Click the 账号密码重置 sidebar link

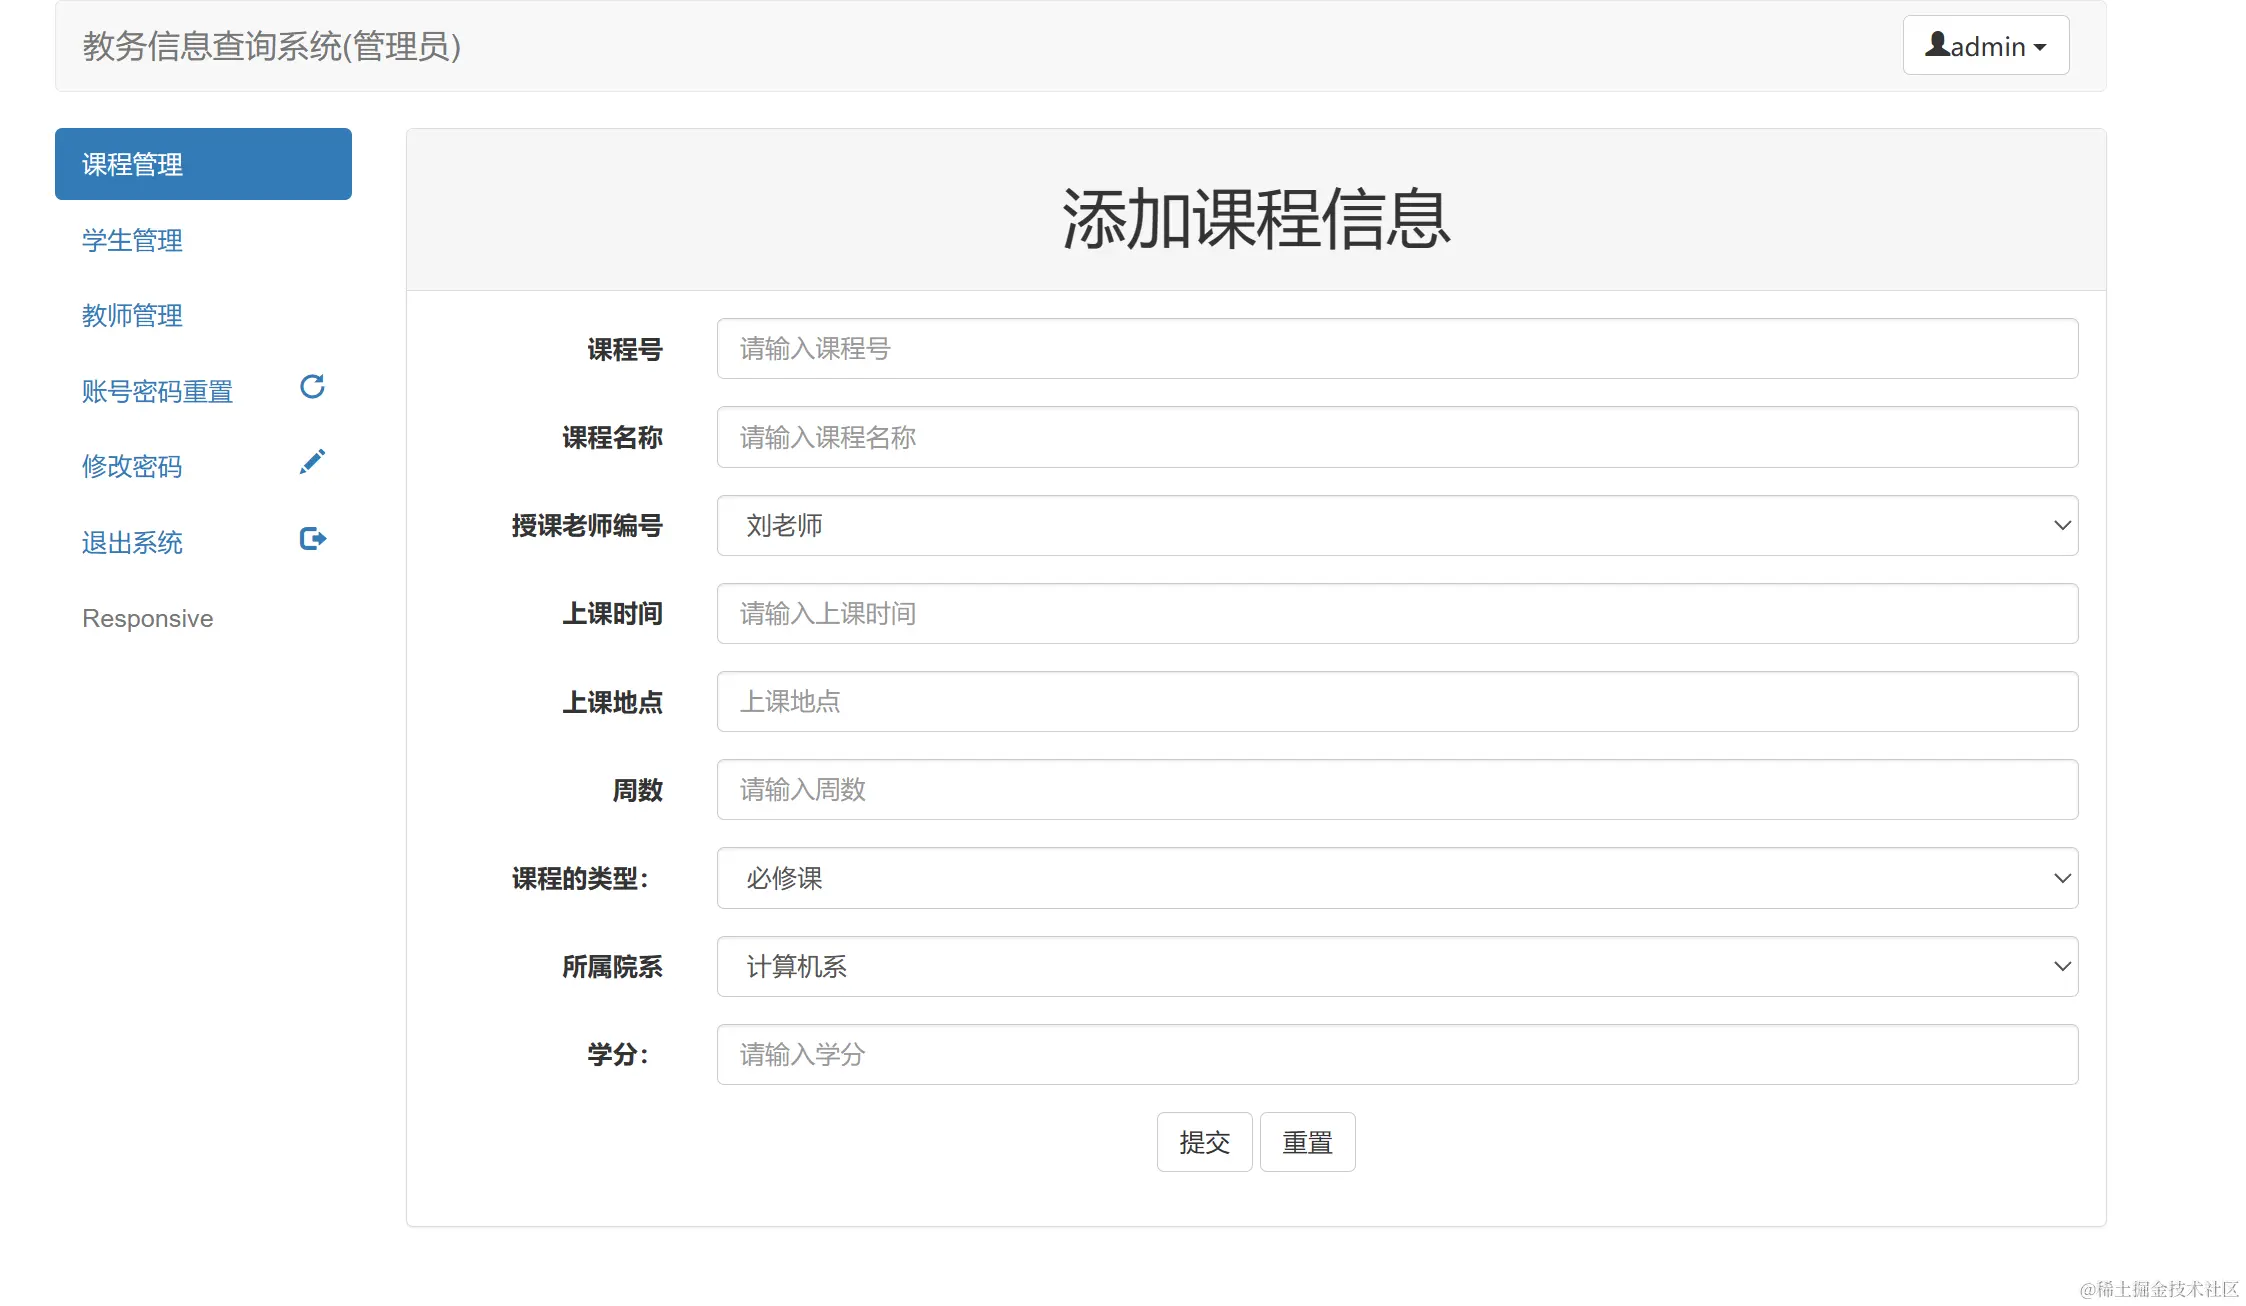click(158, 391)
